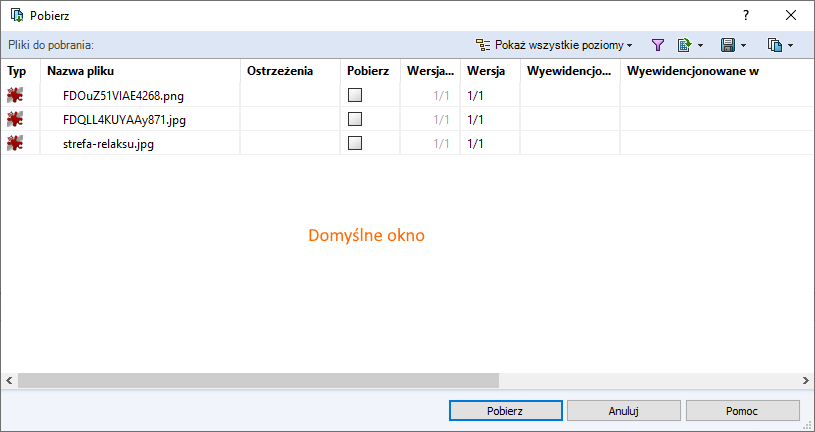
Task: Expand the arrow next to the save icon
Action: 744,46
